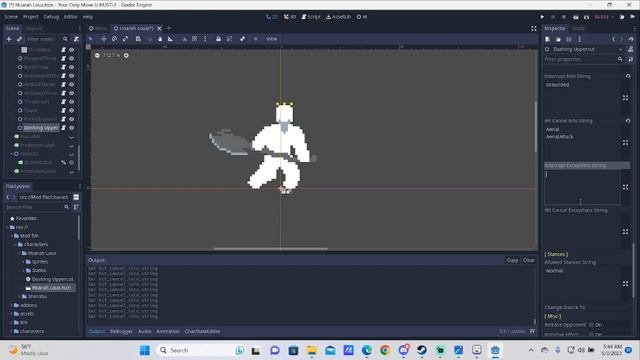Save the edited resource in Inspector
Image resolution: width=640 pixels, height=360 pixels.
[x=569, y=39]
